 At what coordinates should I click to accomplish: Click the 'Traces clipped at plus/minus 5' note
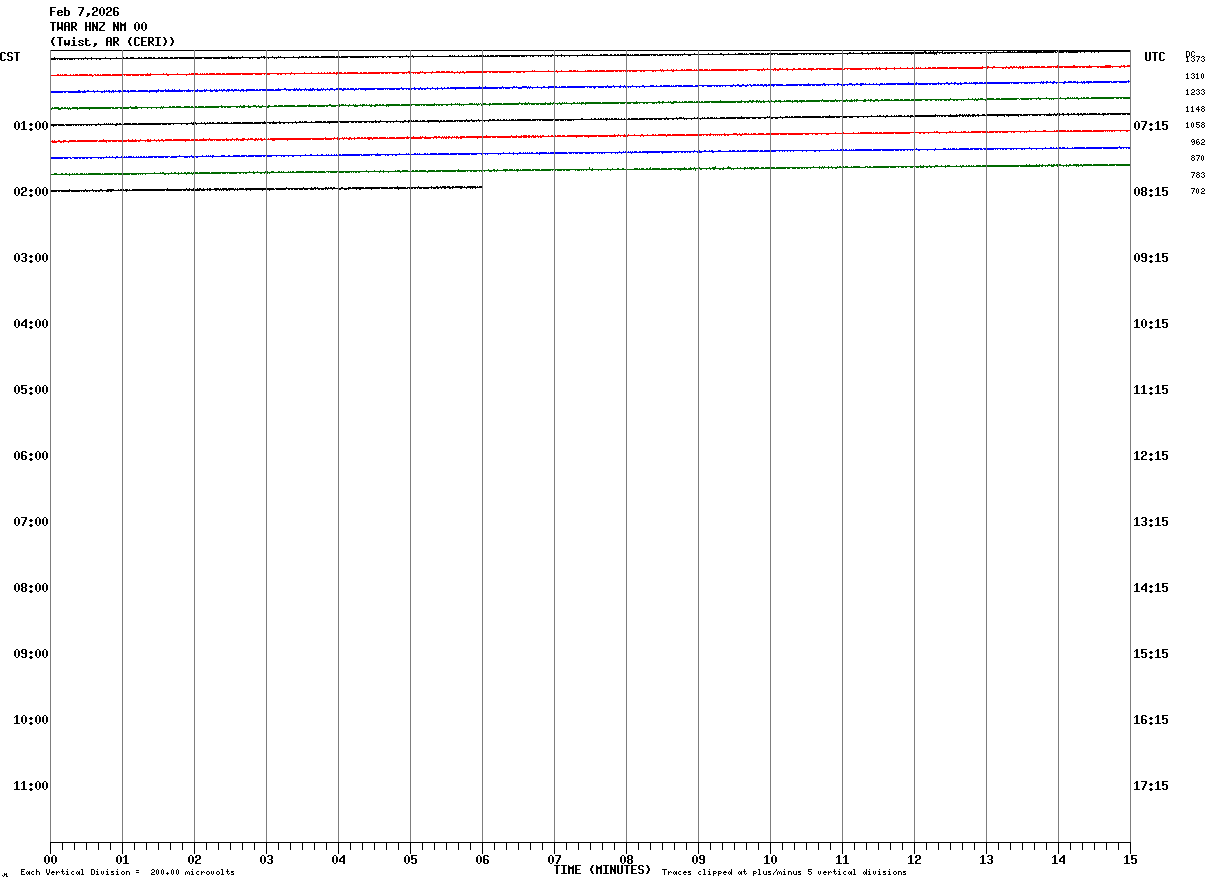[x=784, y=872]
